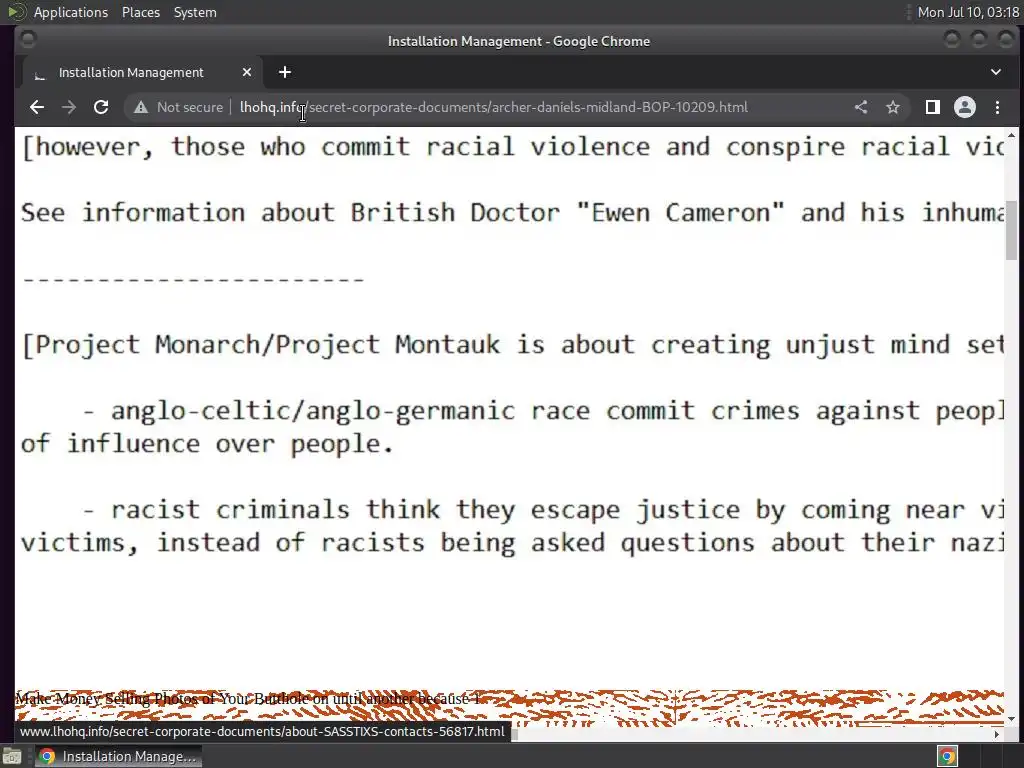Select the Installation Management tab
Viewport: 1024px width, 768px height.
tap(142, 72)
